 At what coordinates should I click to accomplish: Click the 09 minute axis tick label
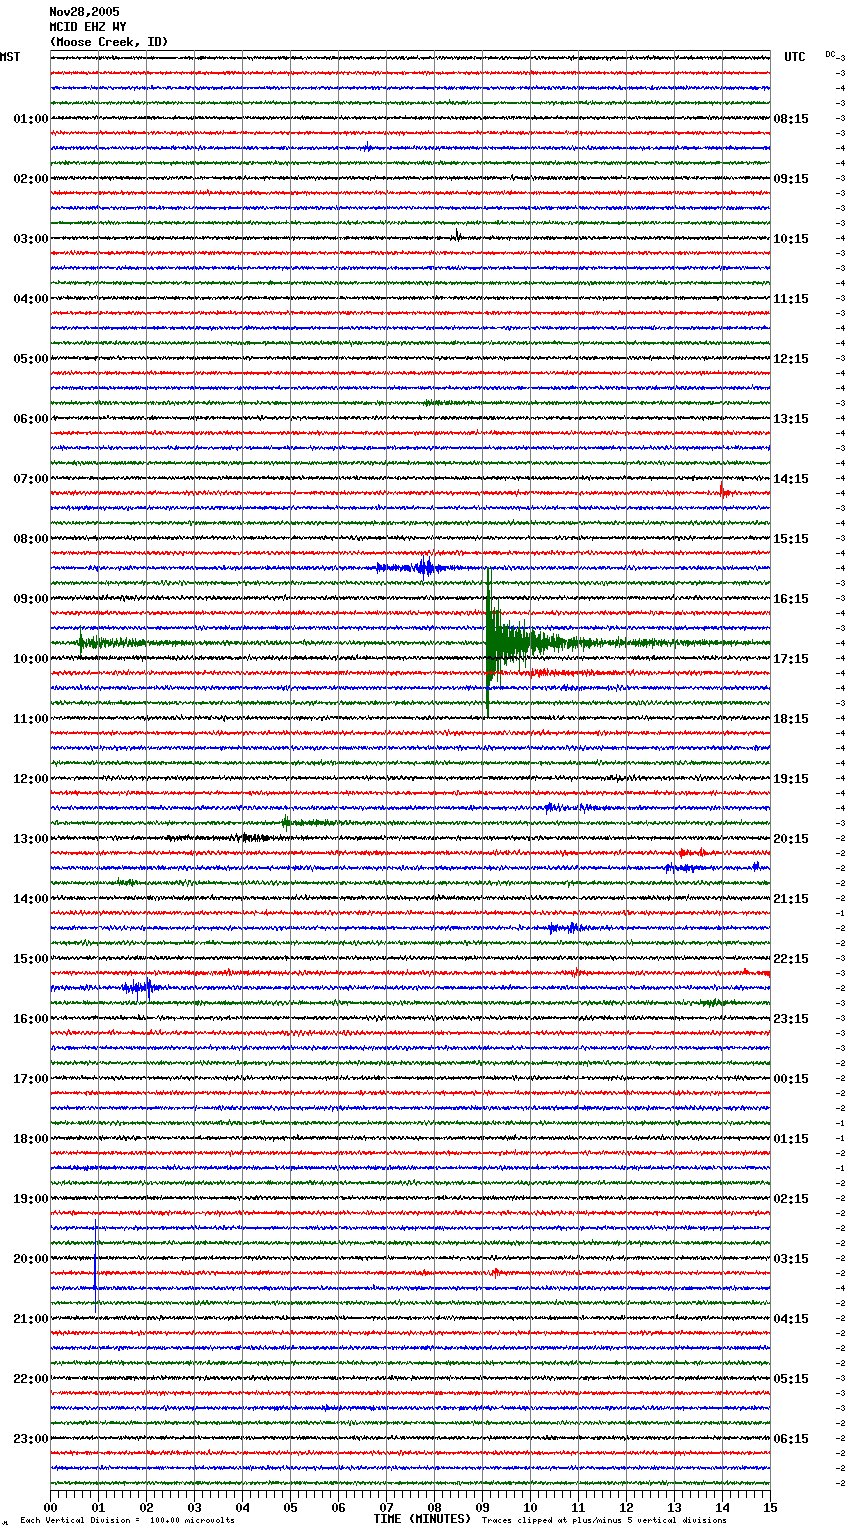[x=482, y=1507]
